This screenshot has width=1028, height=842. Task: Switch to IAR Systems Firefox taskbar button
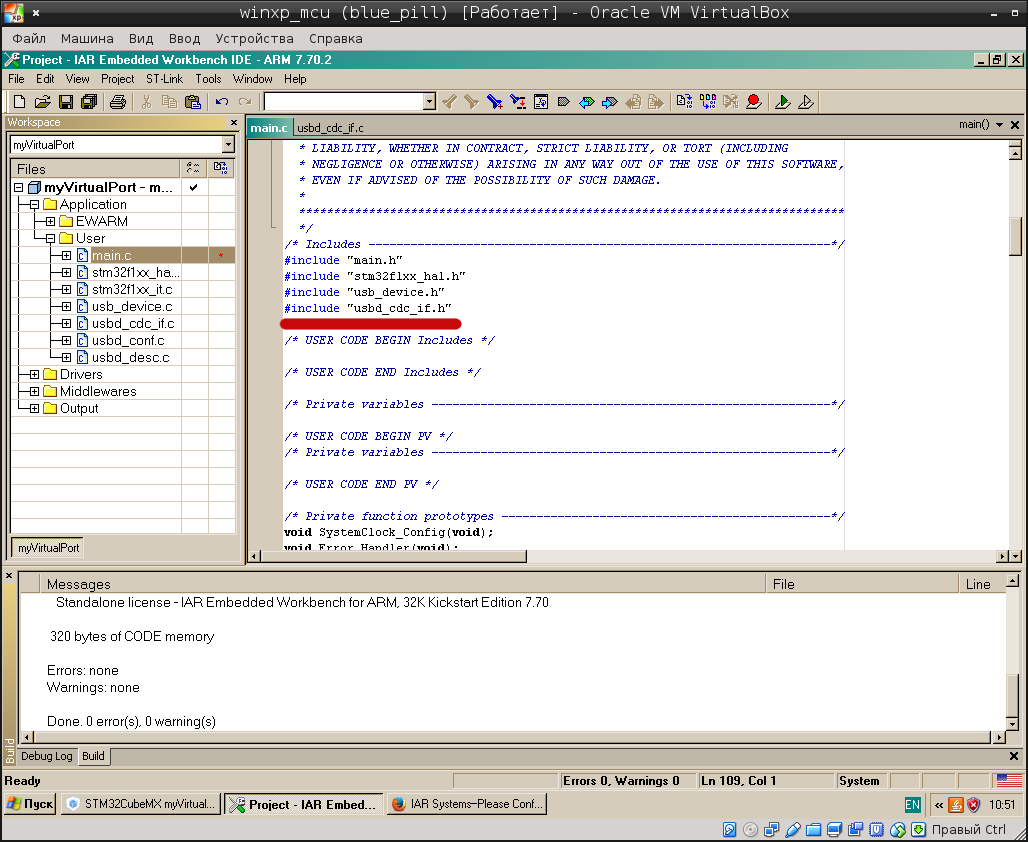tap(467, 804)
